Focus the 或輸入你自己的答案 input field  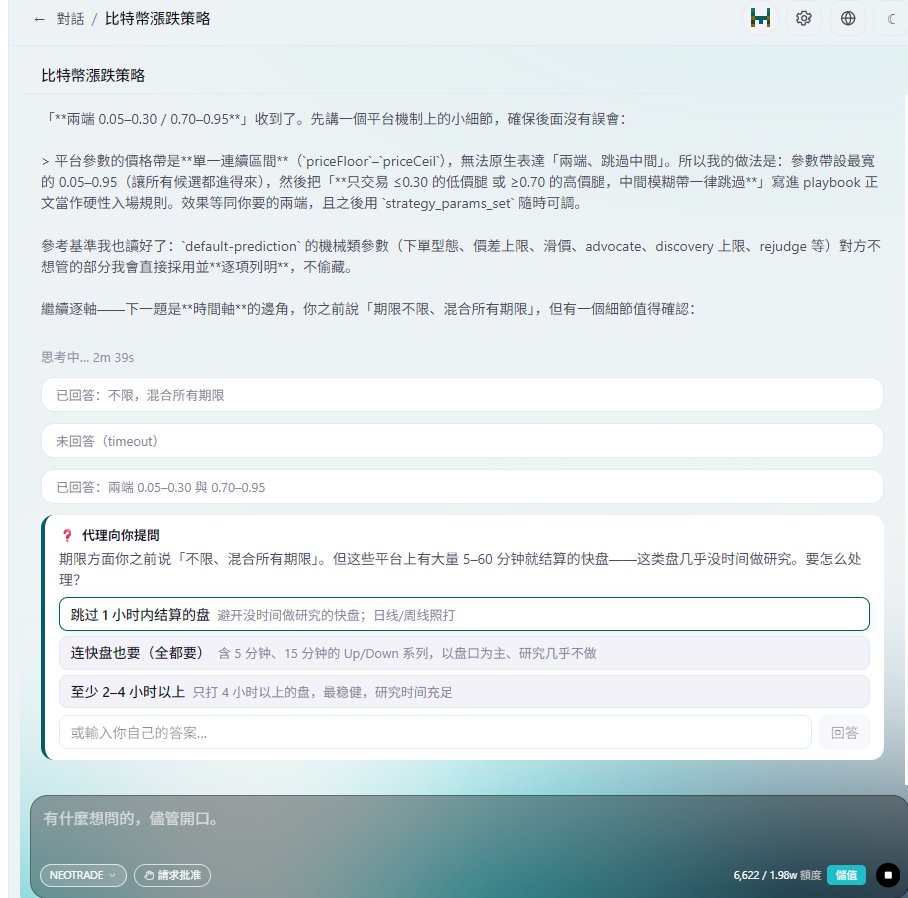tap(435, 732)
